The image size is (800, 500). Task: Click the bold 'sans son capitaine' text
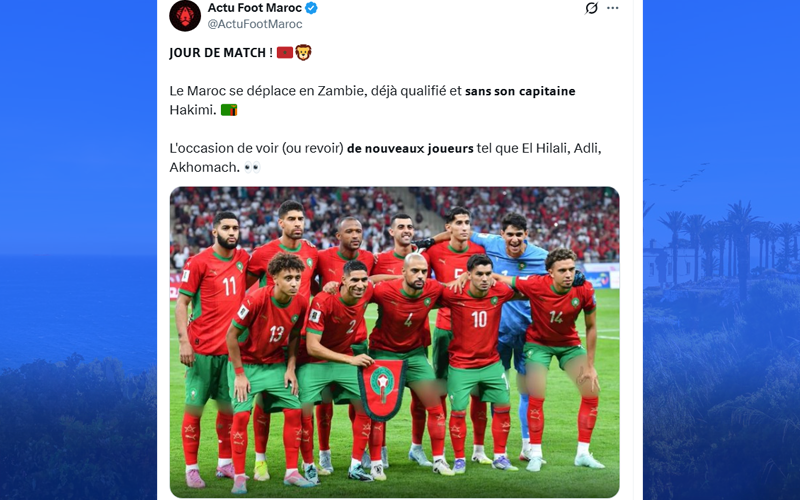[x=520, y=91]
